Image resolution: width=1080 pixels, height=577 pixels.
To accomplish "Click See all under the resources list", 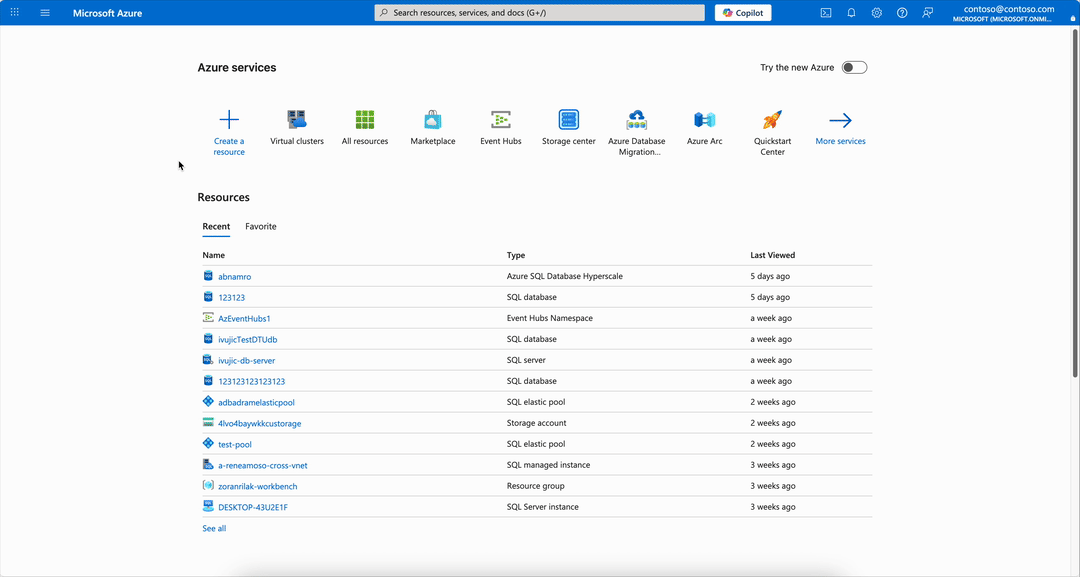I will pyautogui.click(x=213, y=527).
